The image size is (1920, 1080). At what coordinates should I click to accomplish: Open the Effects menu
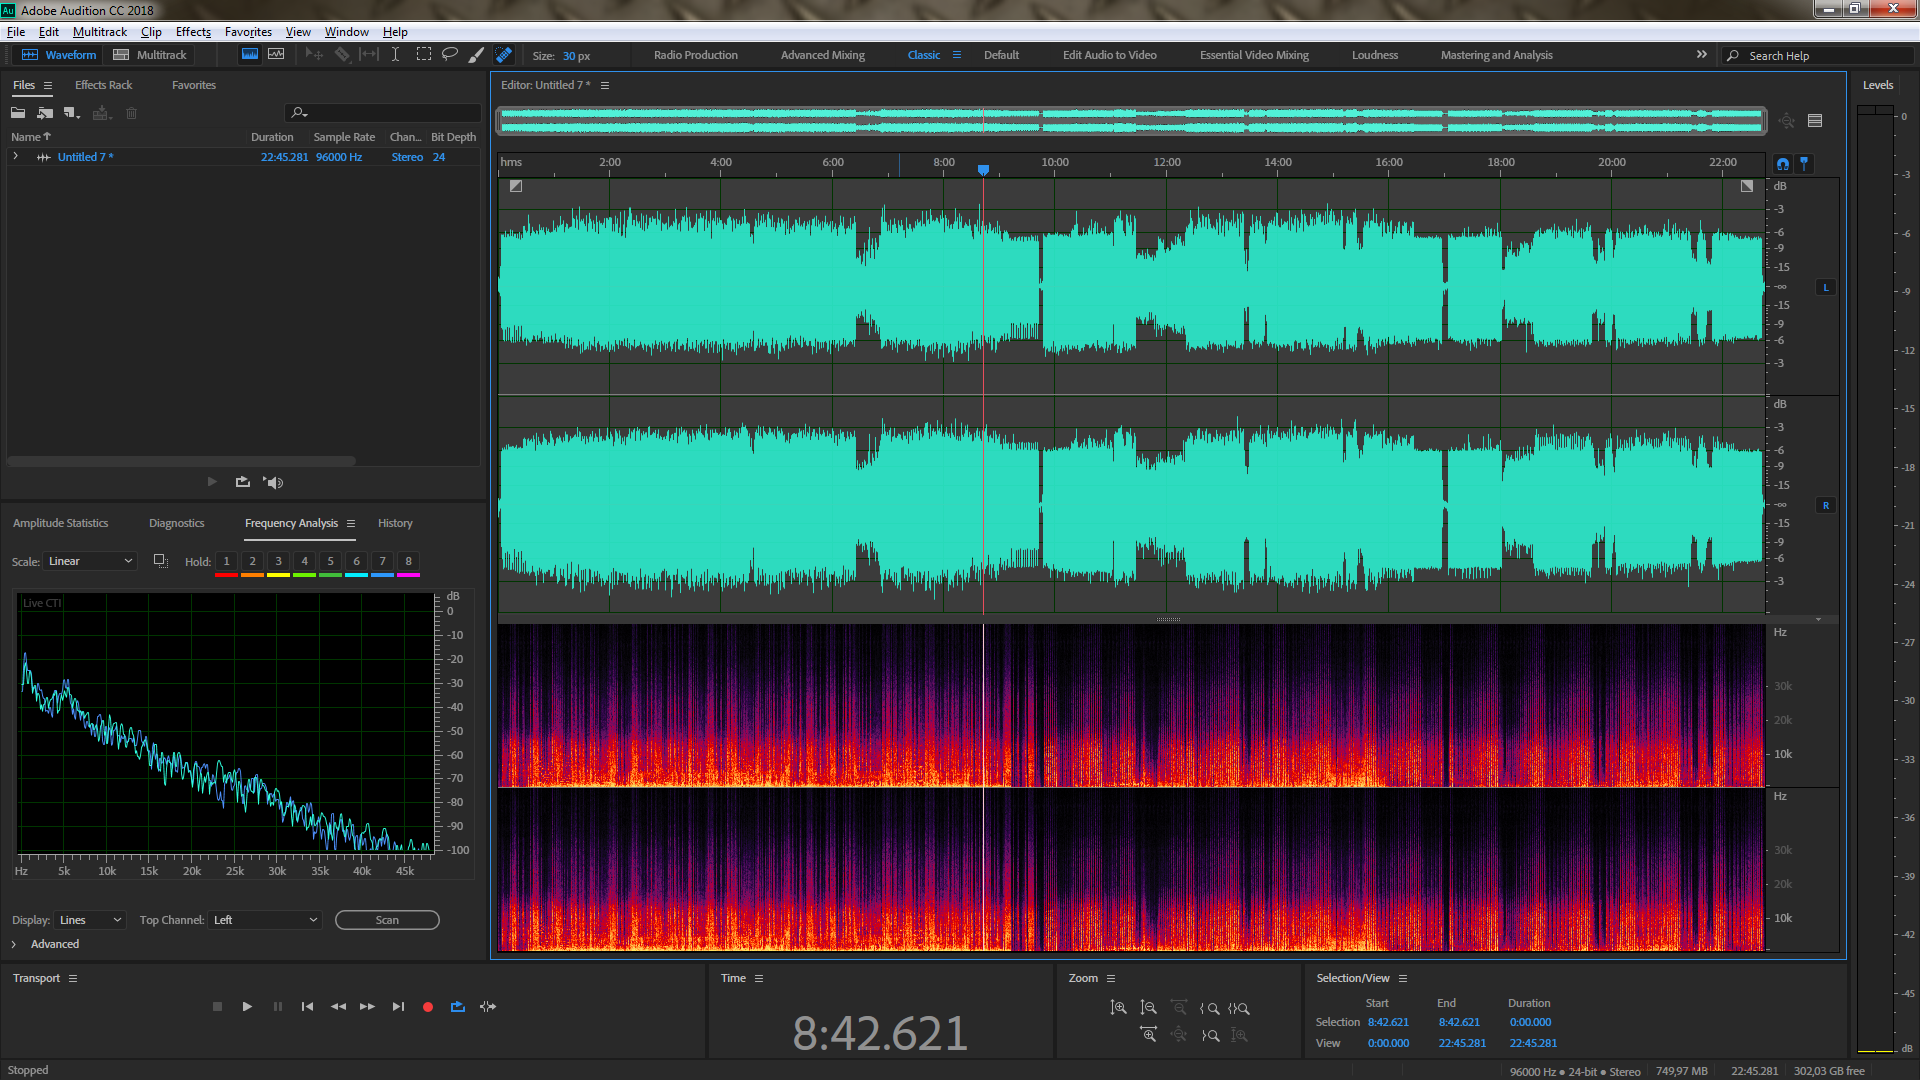(x=193, y=32)
